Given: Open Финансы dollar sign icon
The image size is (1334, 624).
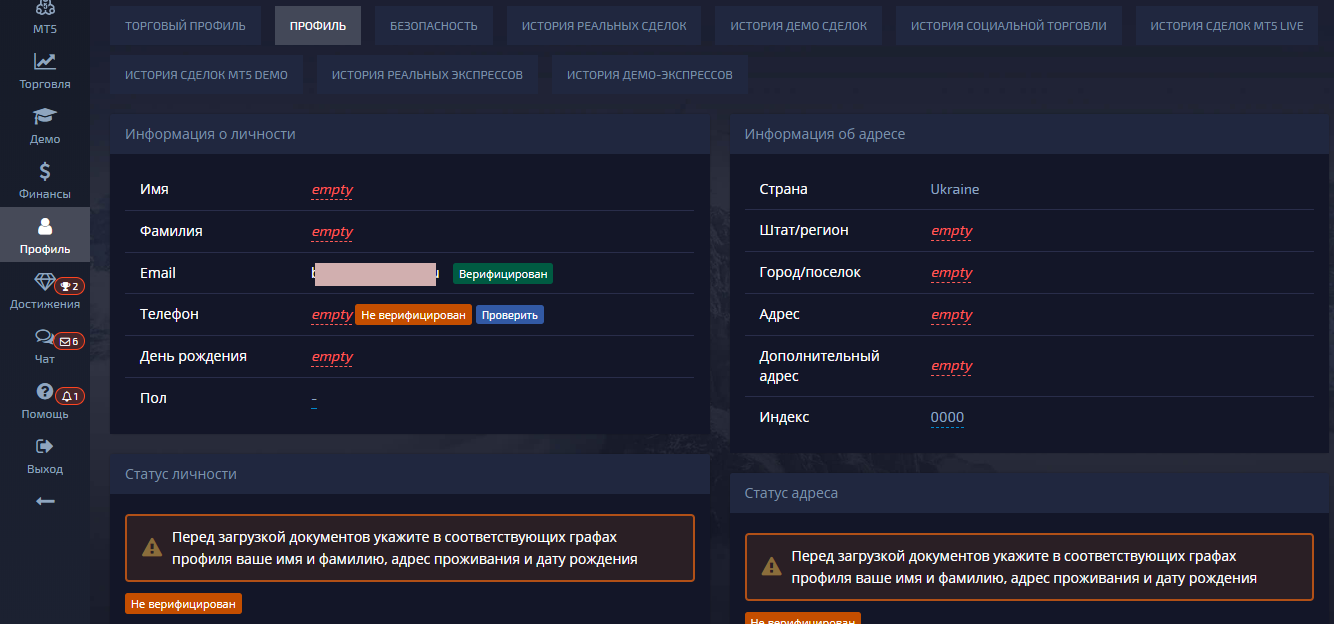Looking at the screenshot, I should (x=45, y=172).
